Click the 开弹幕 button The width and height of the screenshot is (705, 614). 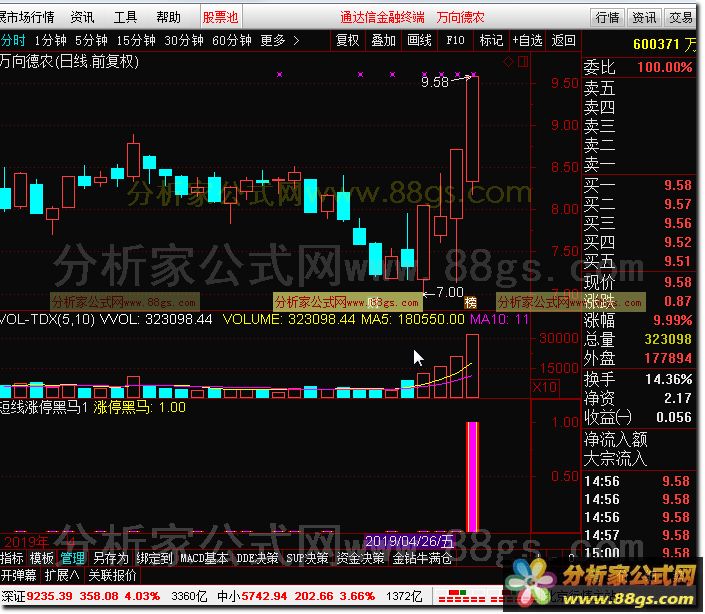click(18, 575)
